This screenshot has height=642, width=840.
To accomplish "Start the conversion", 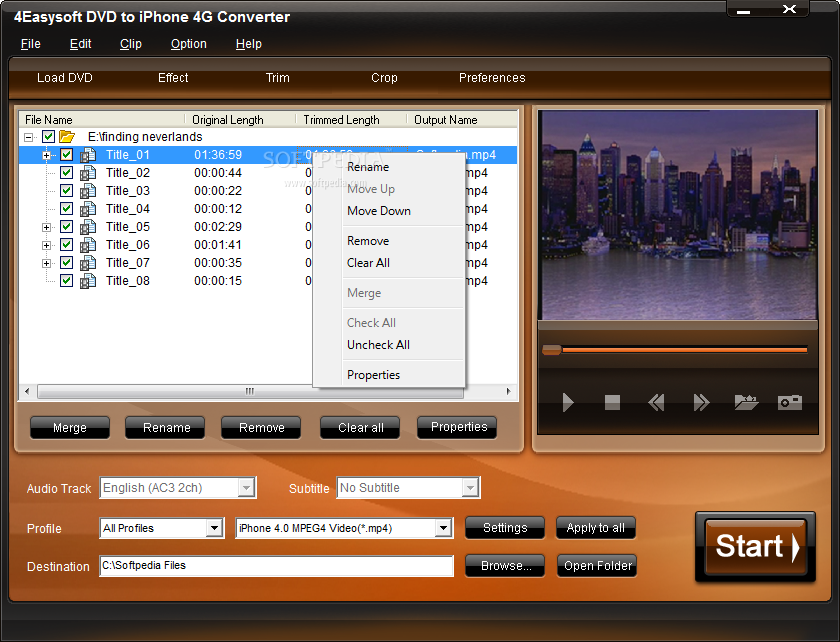I will [755, 547].
